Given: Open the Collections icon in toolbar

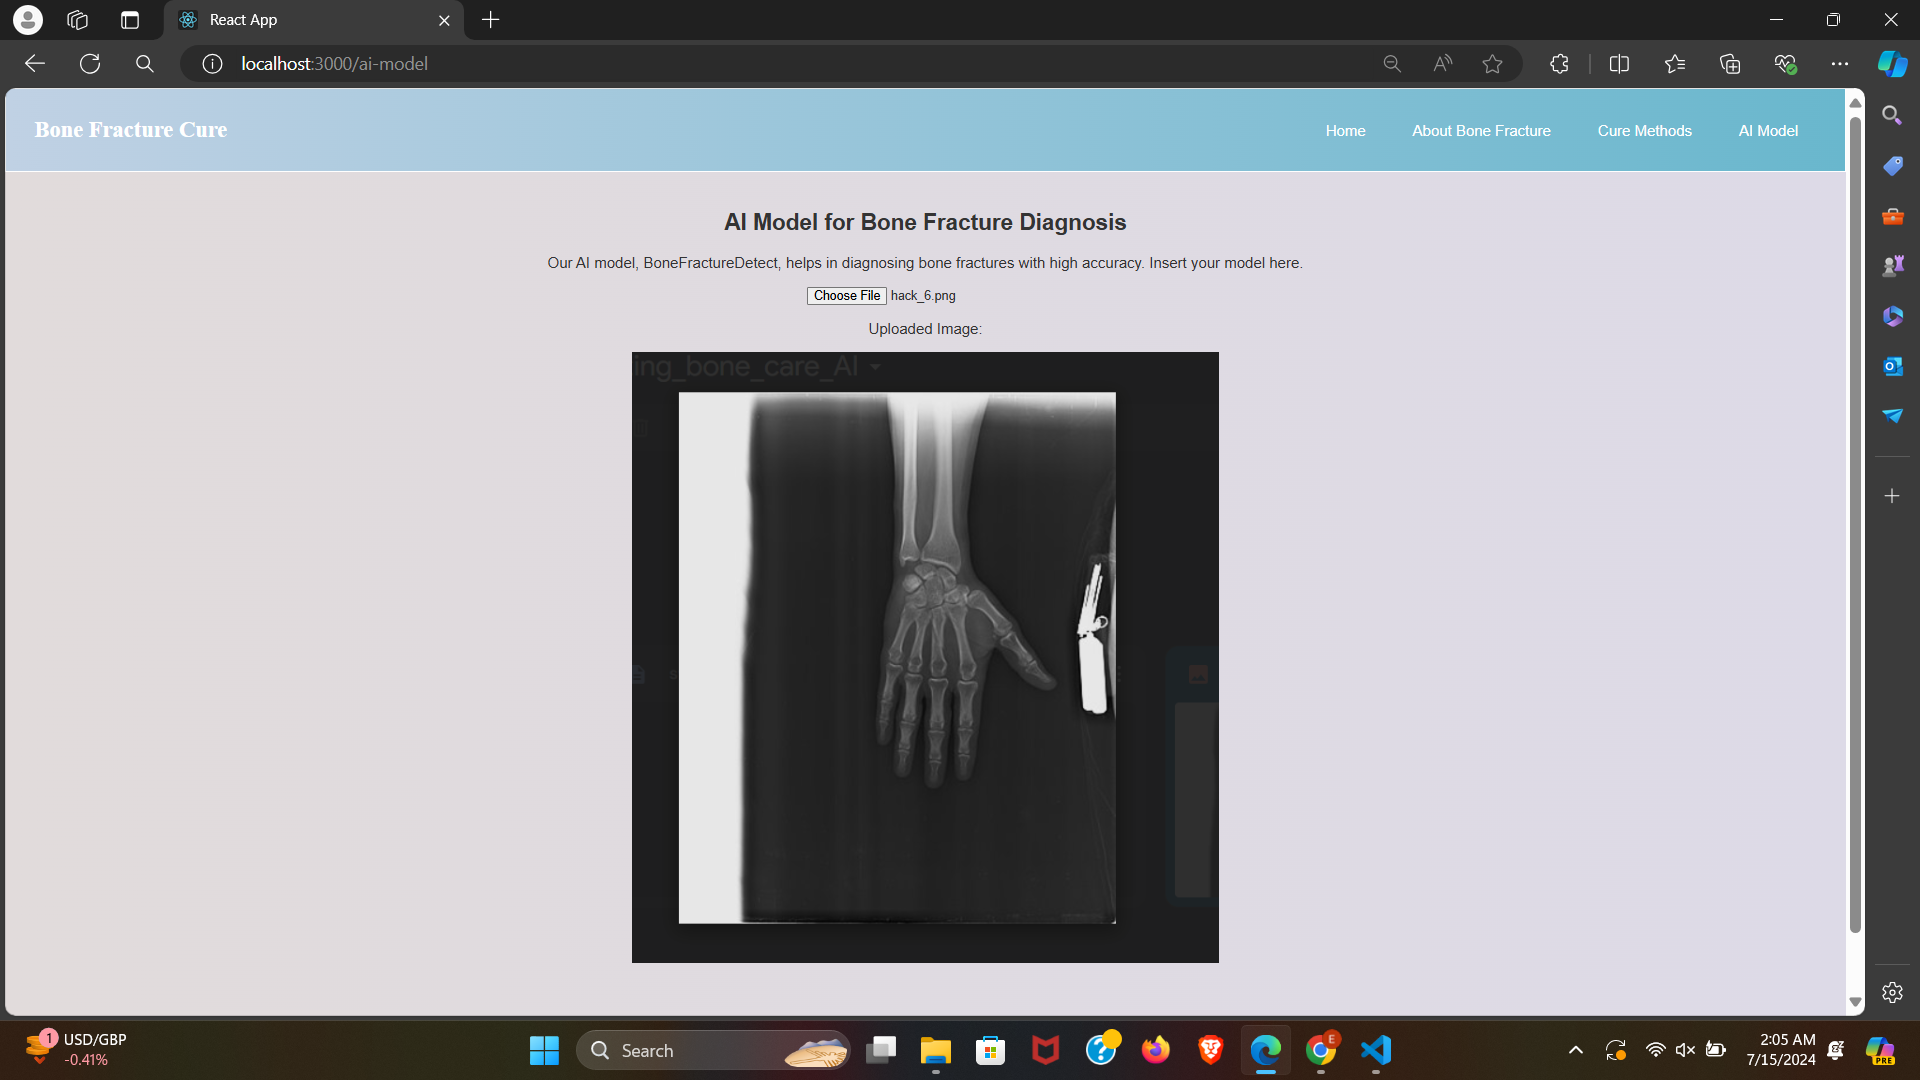Looking at the screenshot, I should [1729, 64].
